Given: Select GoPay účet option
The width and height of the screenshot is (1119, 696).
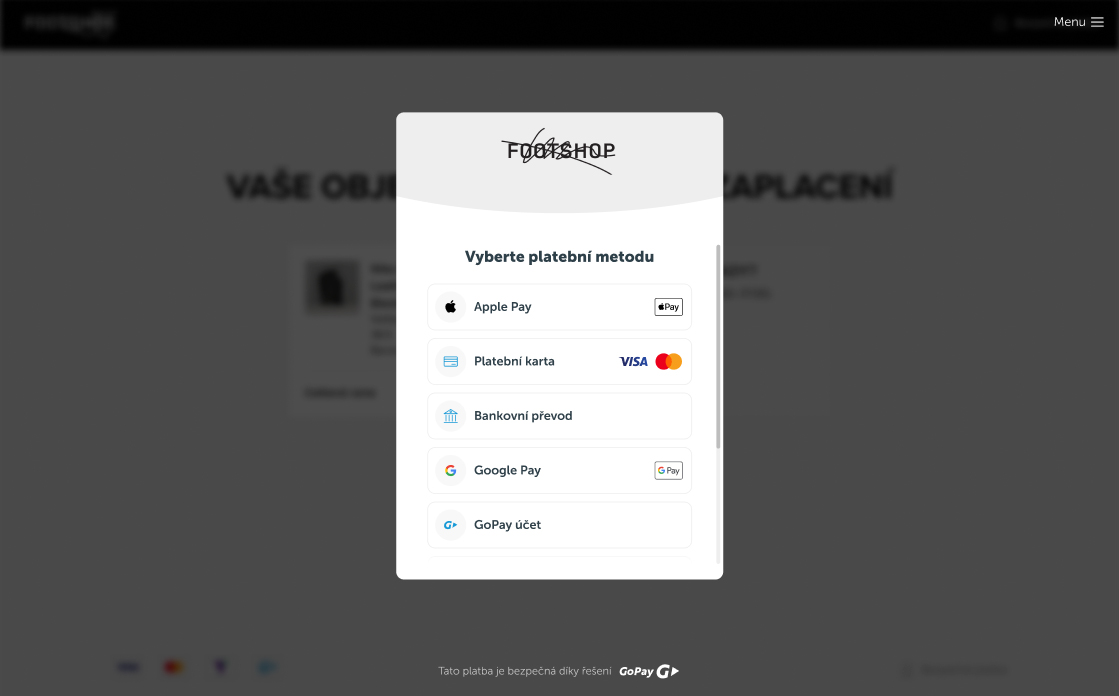Looking at the screenshot, I should (x=560, y=525).
